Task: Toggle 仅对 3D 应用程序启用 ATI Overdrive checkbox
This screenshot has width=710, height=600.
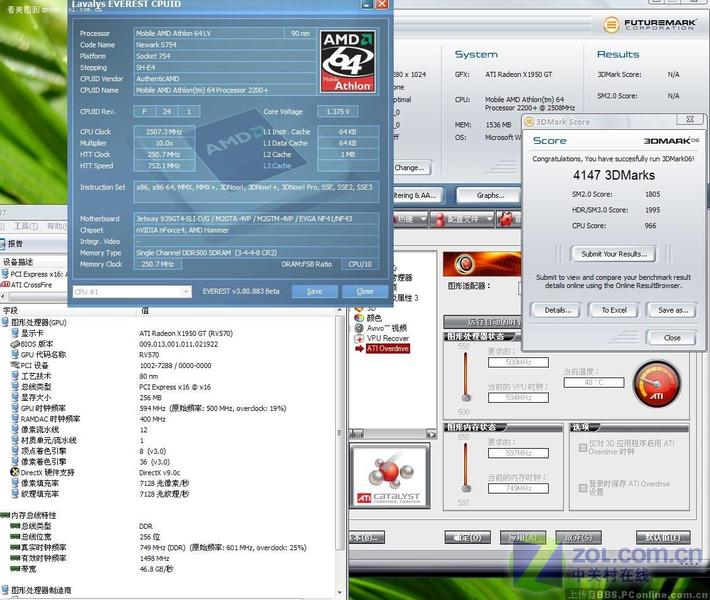Action: 583,448
